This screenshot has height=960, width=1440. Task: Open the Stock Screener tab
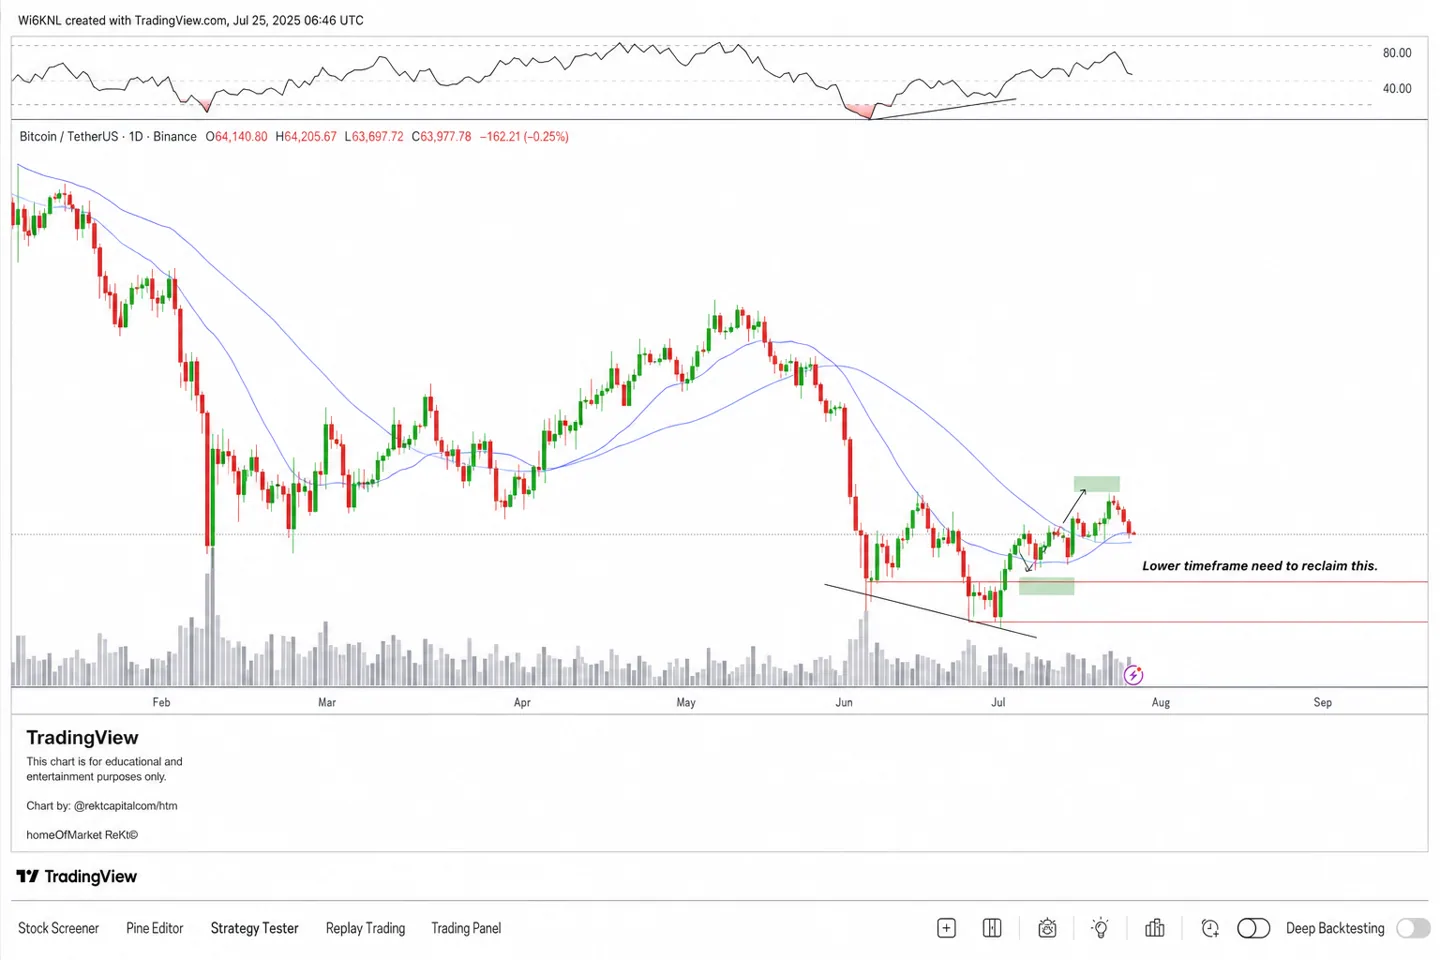tap(58, 928)
